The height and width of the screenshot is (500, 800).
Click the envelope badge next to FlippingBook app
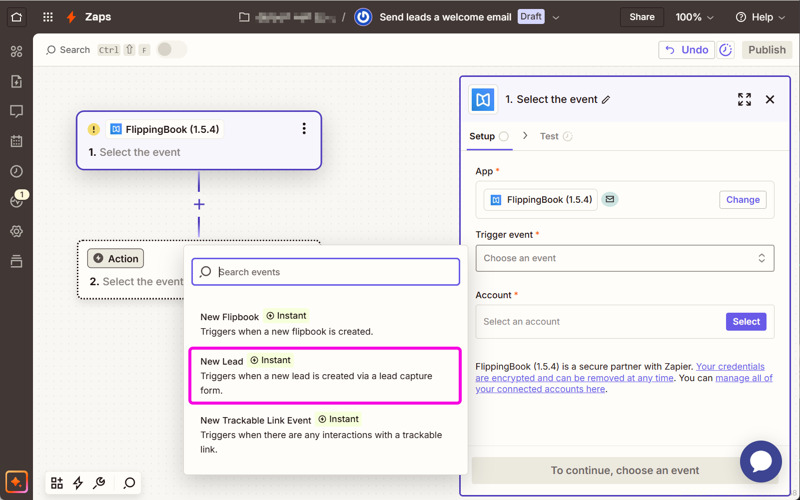point(610,199)
